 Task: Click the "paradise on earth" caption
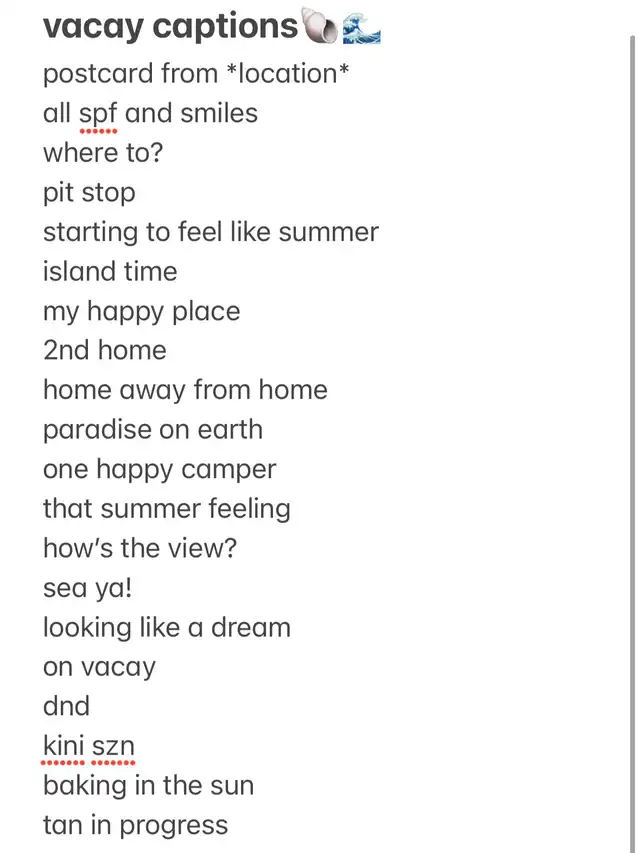pyautogui.click(x=152, y=430)
